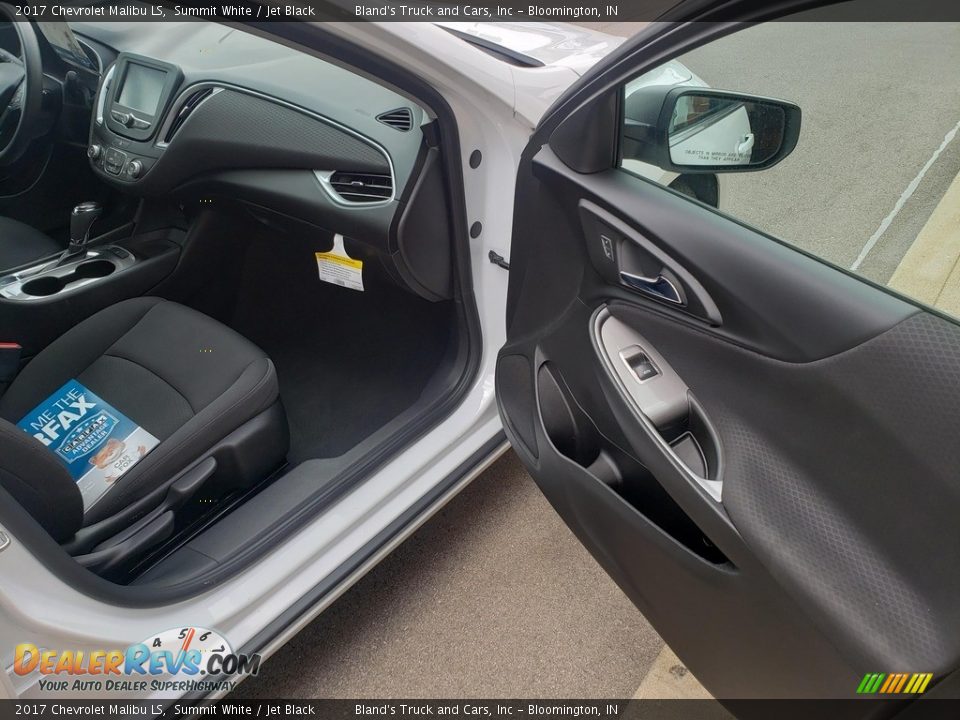Click the '.com' portion of the DealerRevs logo

[226, 662]
